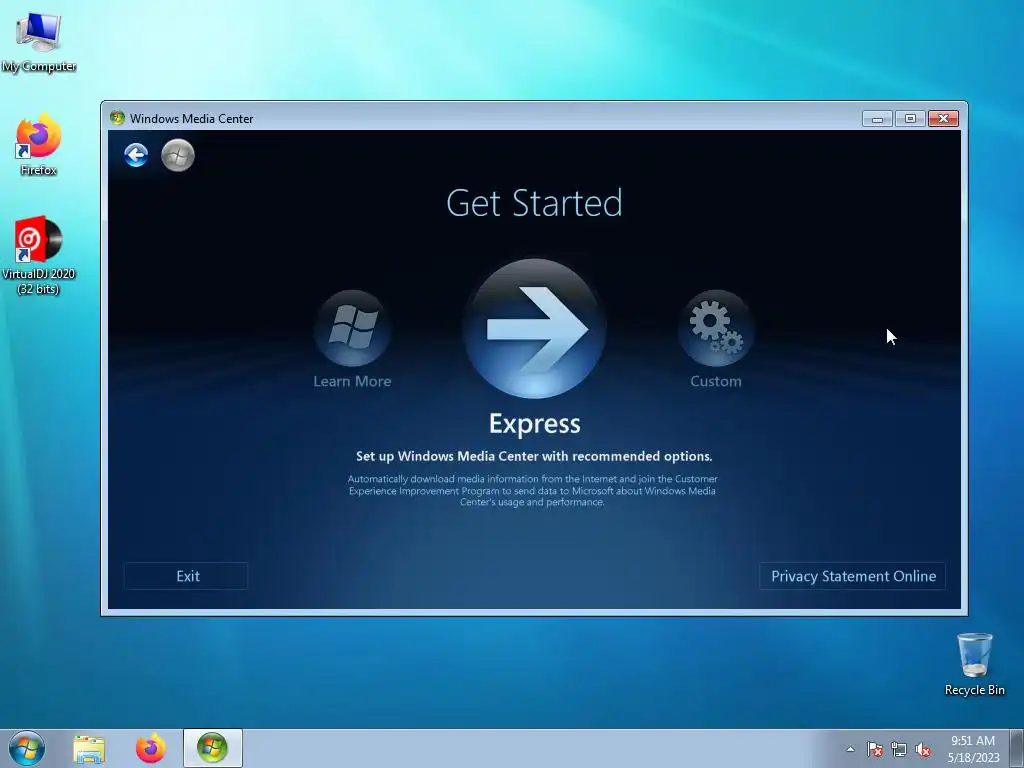This screenshot has height=768, width=1024.
Task: Open the Windows Start menu
Action: coord(27,748)
